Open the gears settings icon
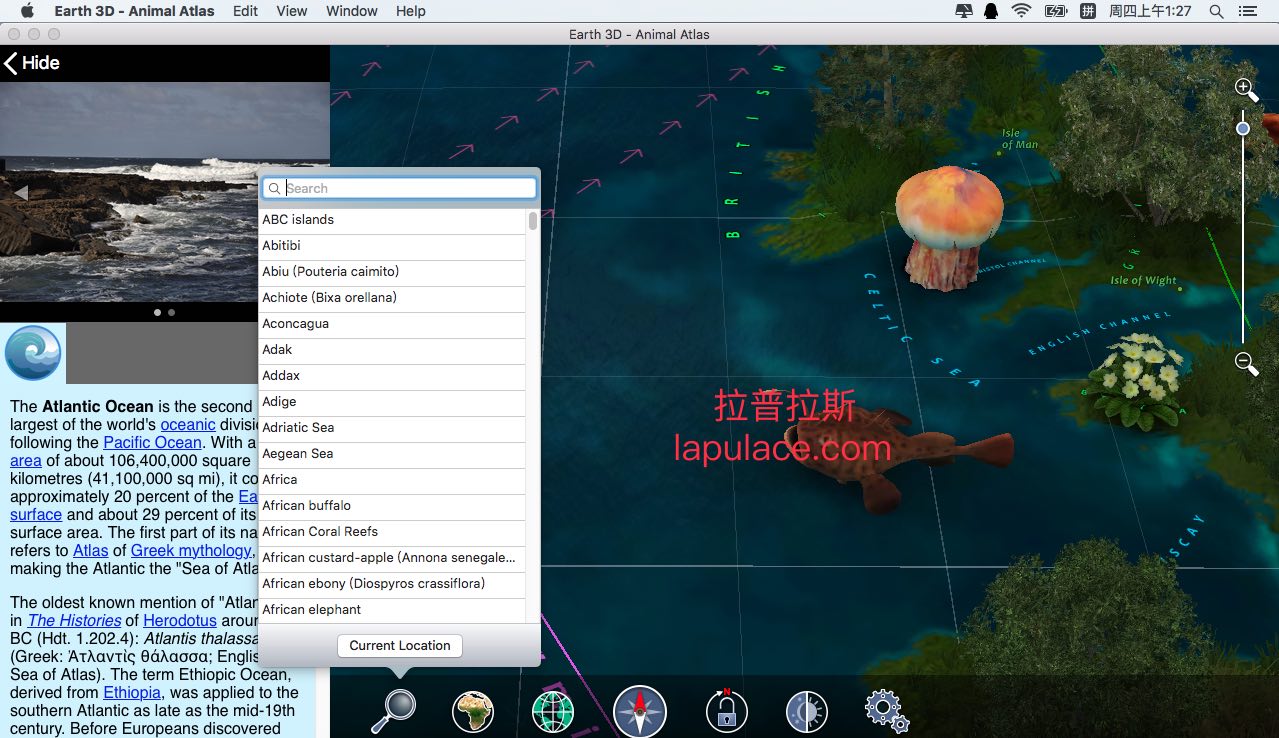 coord(886,711)
